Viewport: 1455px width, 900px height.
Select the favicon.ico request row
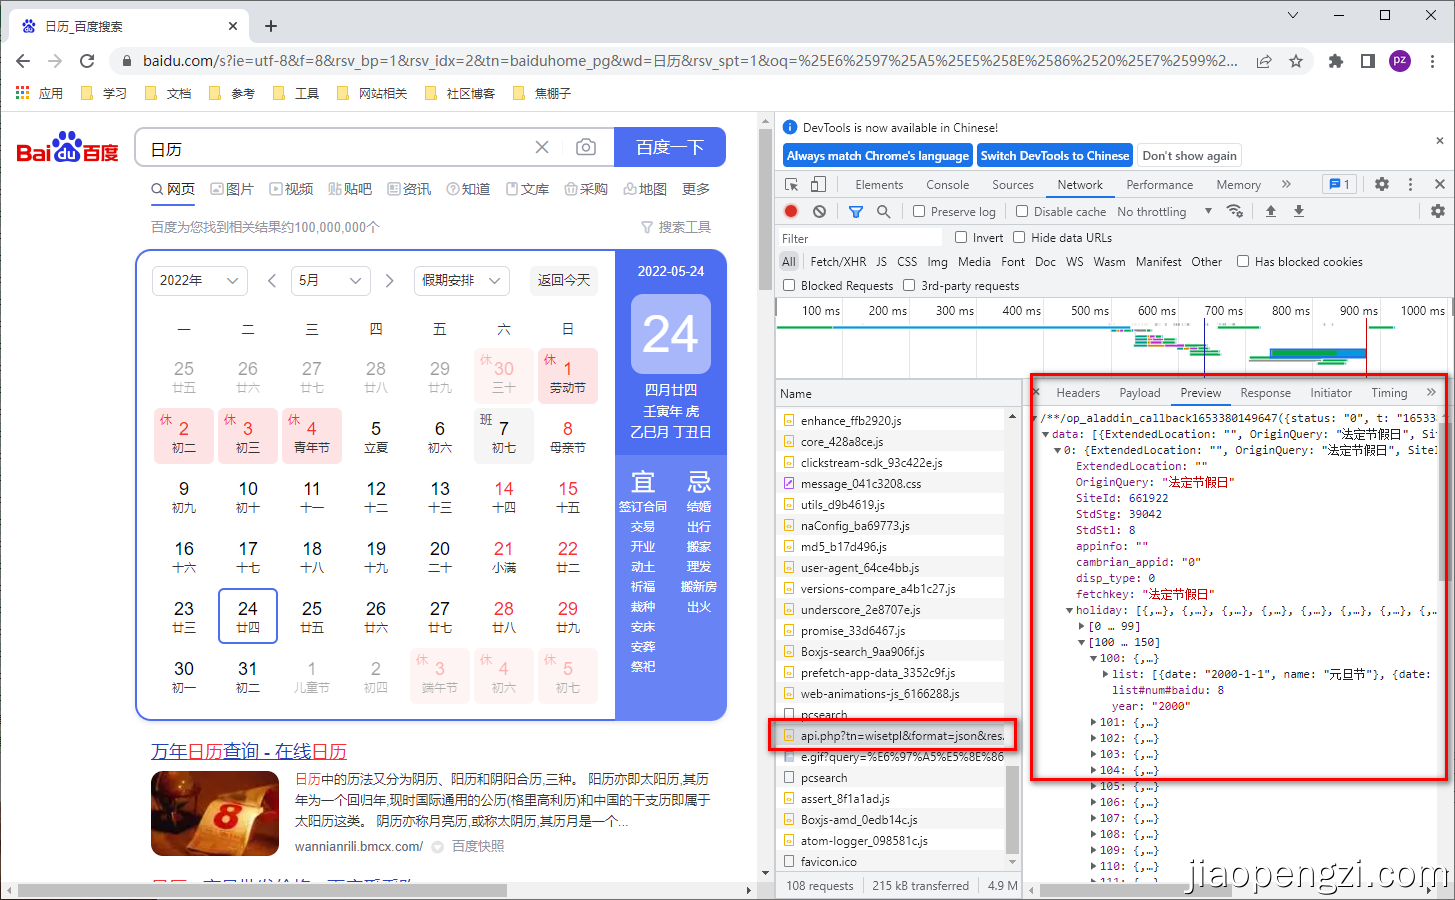[892, 861]
